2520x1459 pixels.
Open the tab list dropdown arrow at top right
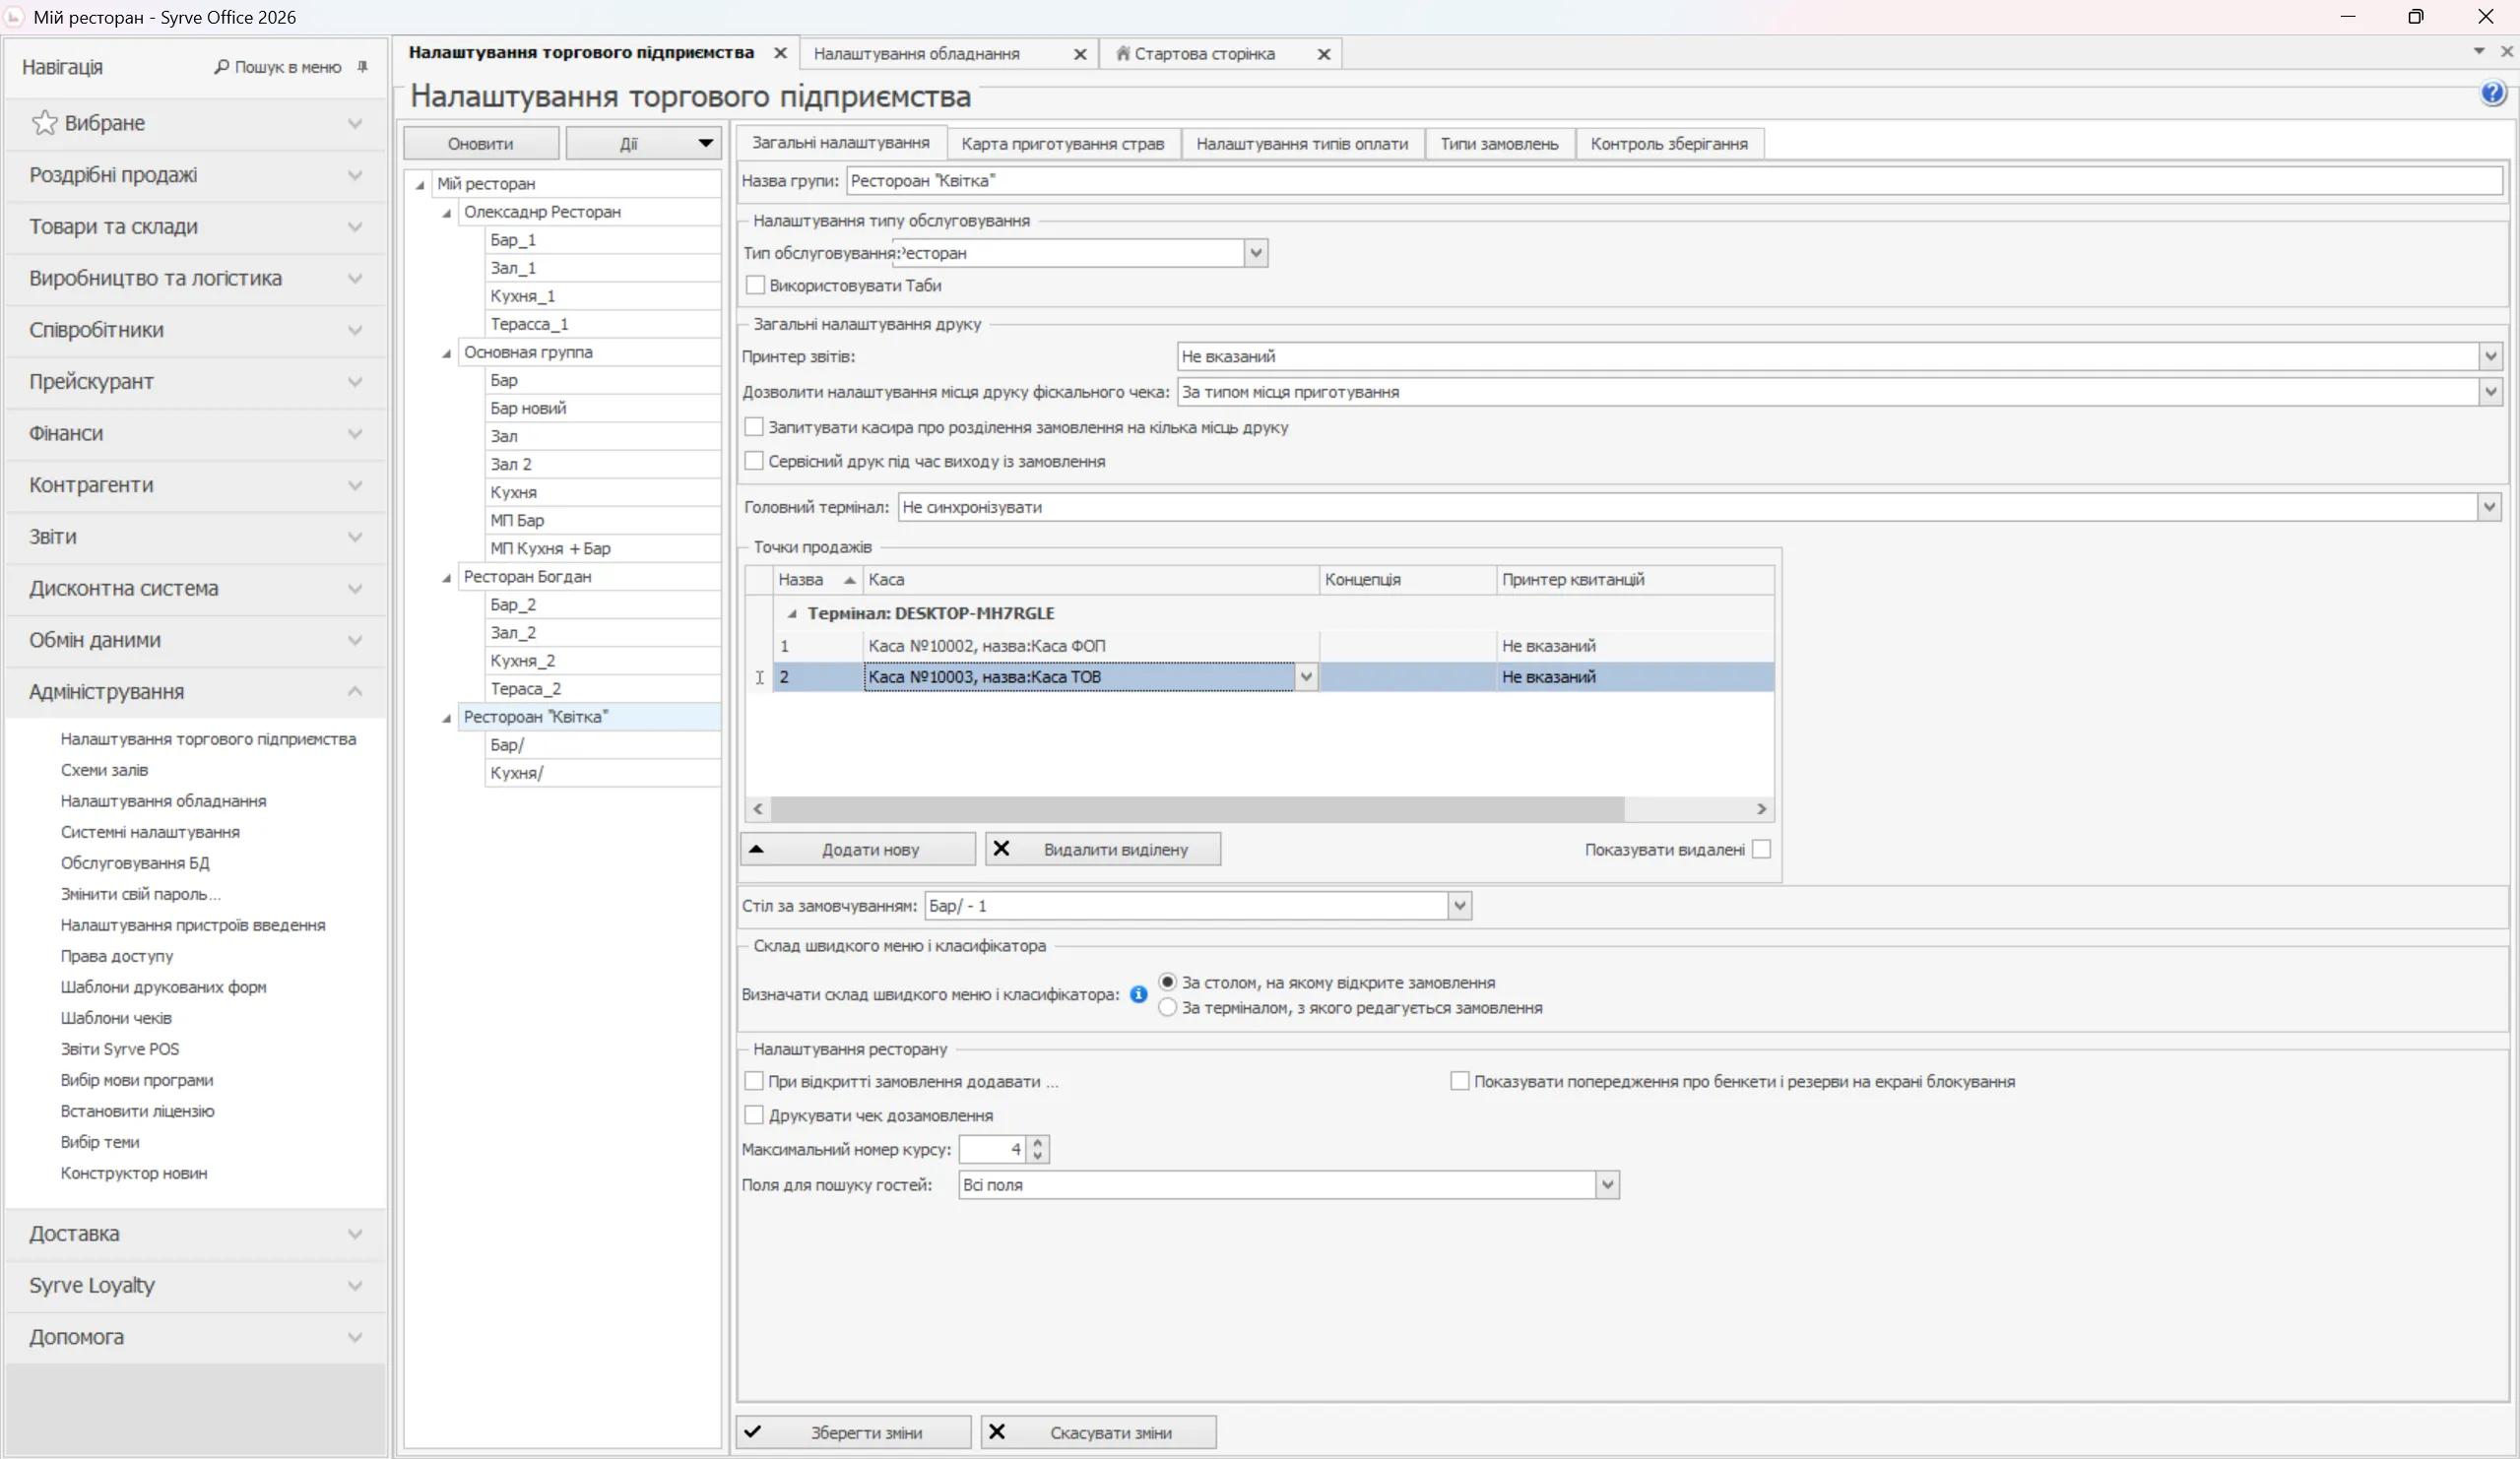(2479, 51)
